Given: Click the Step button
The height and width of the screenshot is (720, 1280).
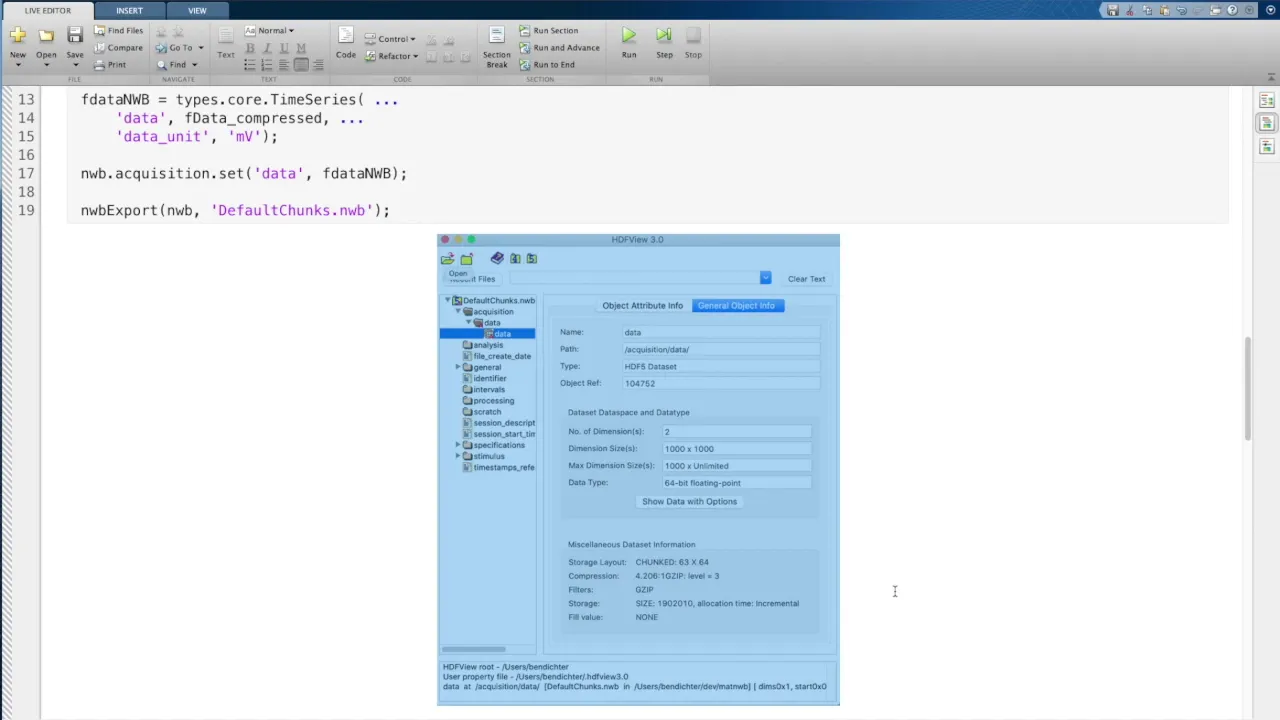Looking at the screenshot, I should pyautogui.click(x=664, y=42).
